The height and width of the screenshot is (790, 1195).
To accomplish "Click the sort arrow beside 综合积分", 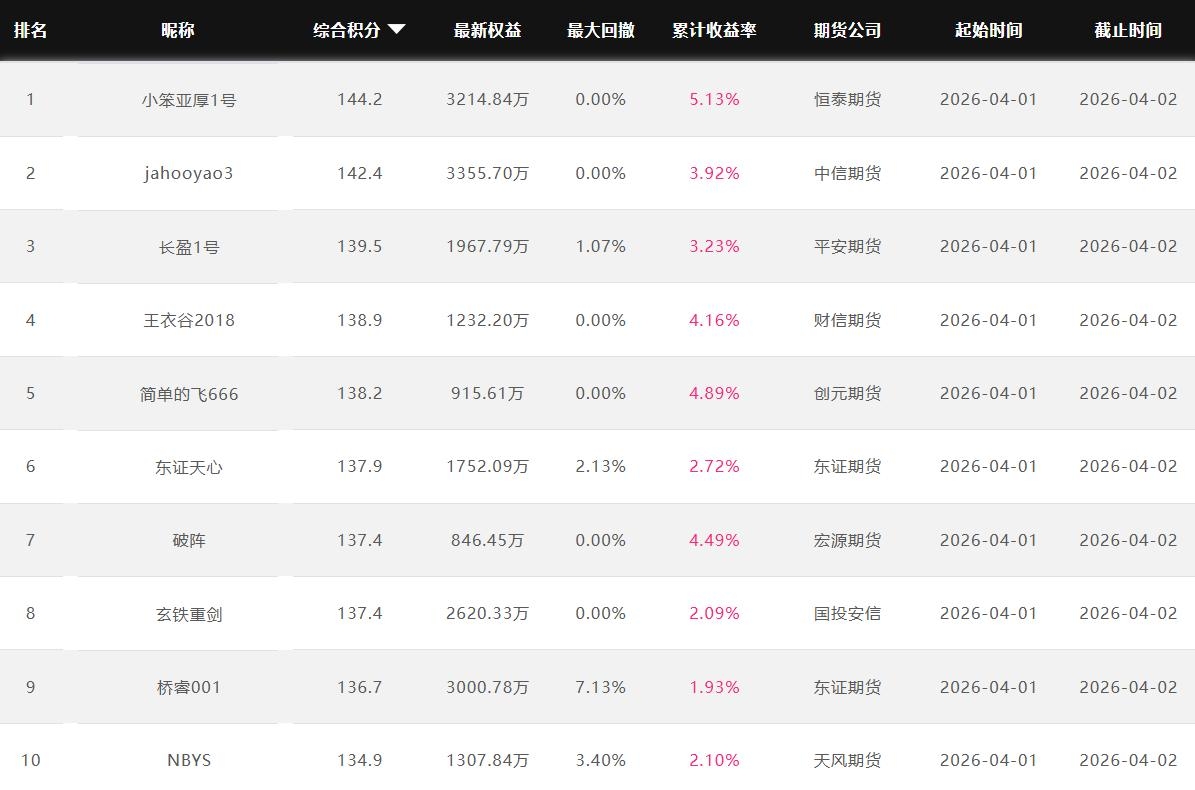I will tap(396, 30).
